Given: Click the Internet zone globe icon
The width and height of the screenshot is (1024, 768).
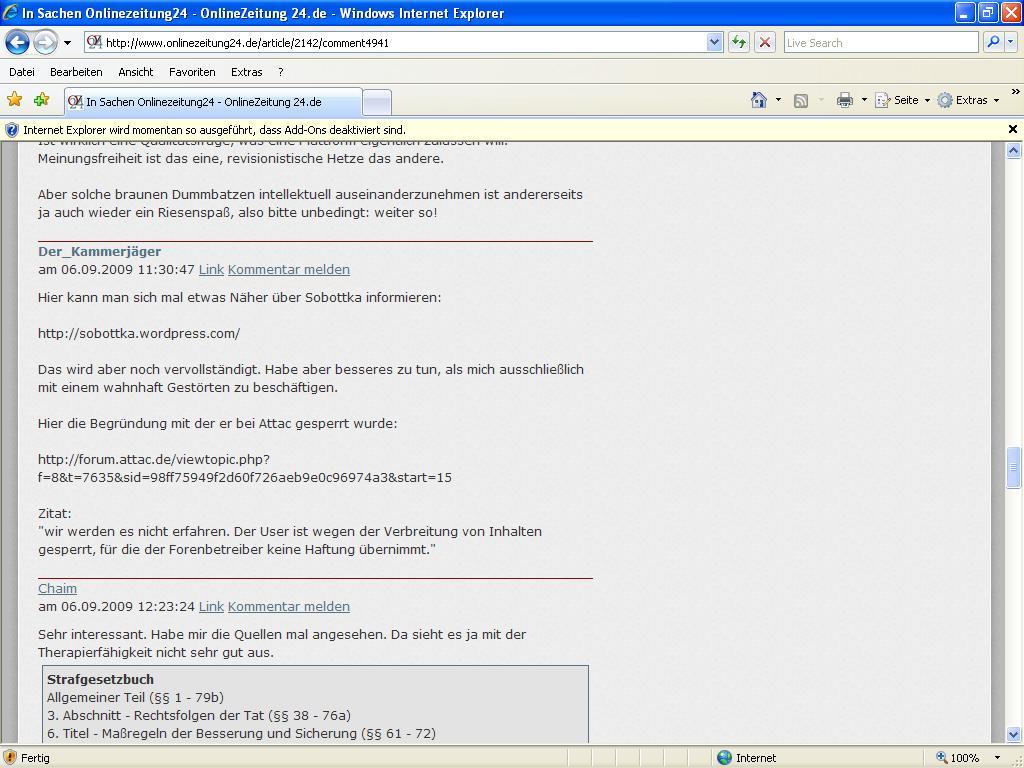Looking at the screenshot, I should (x=724, y=758).
